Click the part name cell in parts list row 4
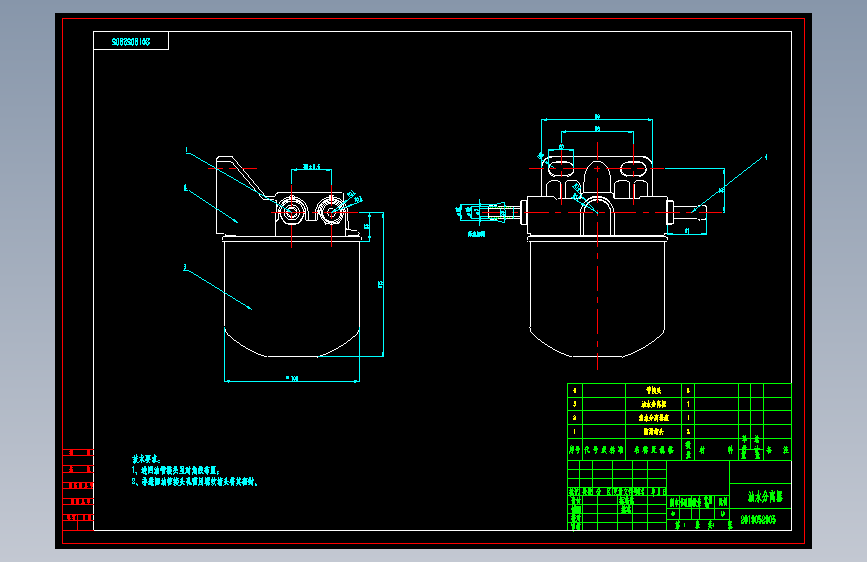The image size is (867, 562). (x=654, y=391)
